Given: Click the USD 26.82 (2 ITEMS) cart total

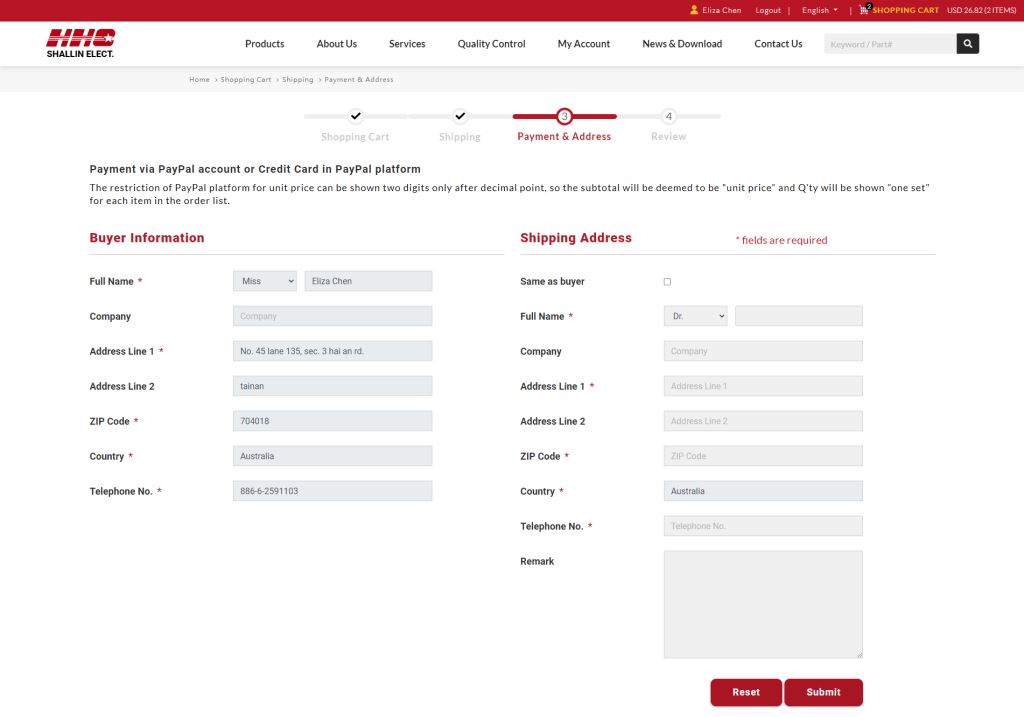Looking at the screenshot, I should (x=982, y=10).
